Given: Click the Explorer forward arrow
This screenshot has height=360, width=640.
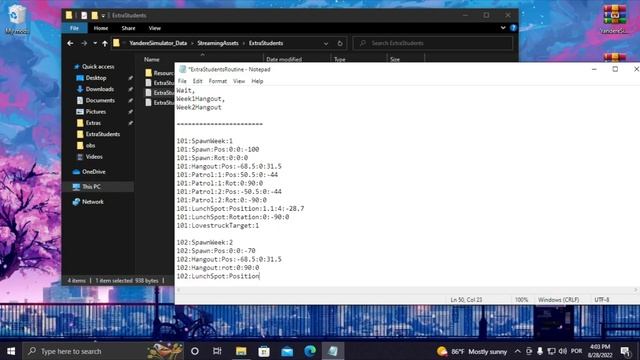Looking at the screenshot, I should point(84,43).
